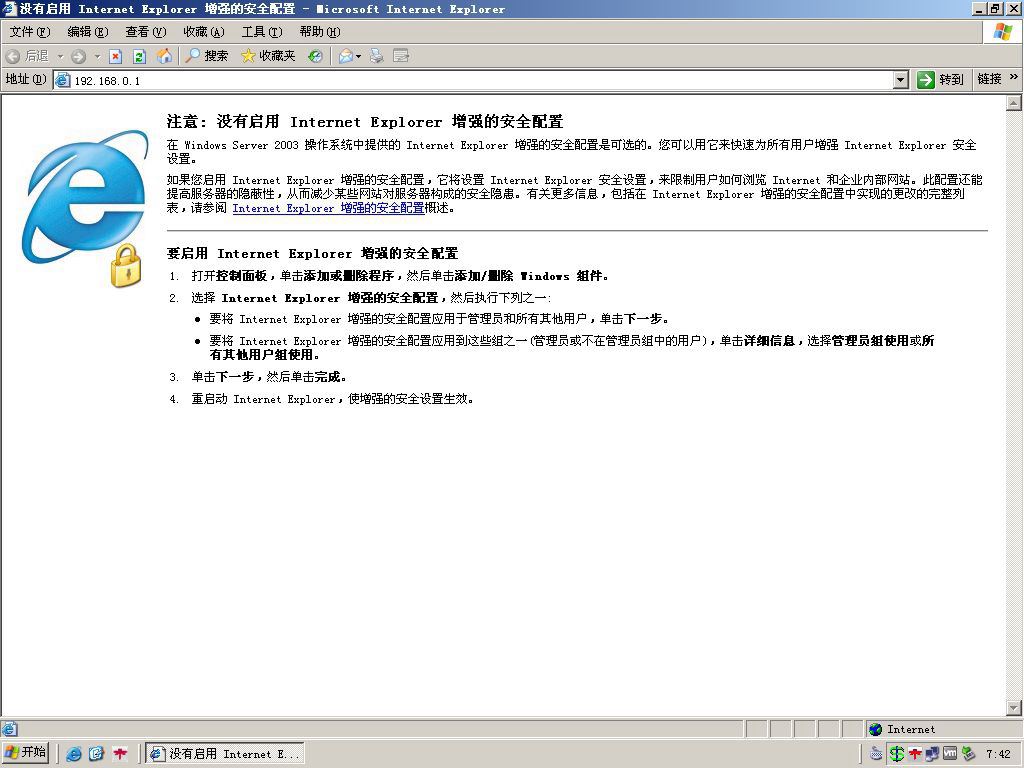Click the system clock showing 7:42
This screenshot has height=768, width=1024.
click(999, 754)
